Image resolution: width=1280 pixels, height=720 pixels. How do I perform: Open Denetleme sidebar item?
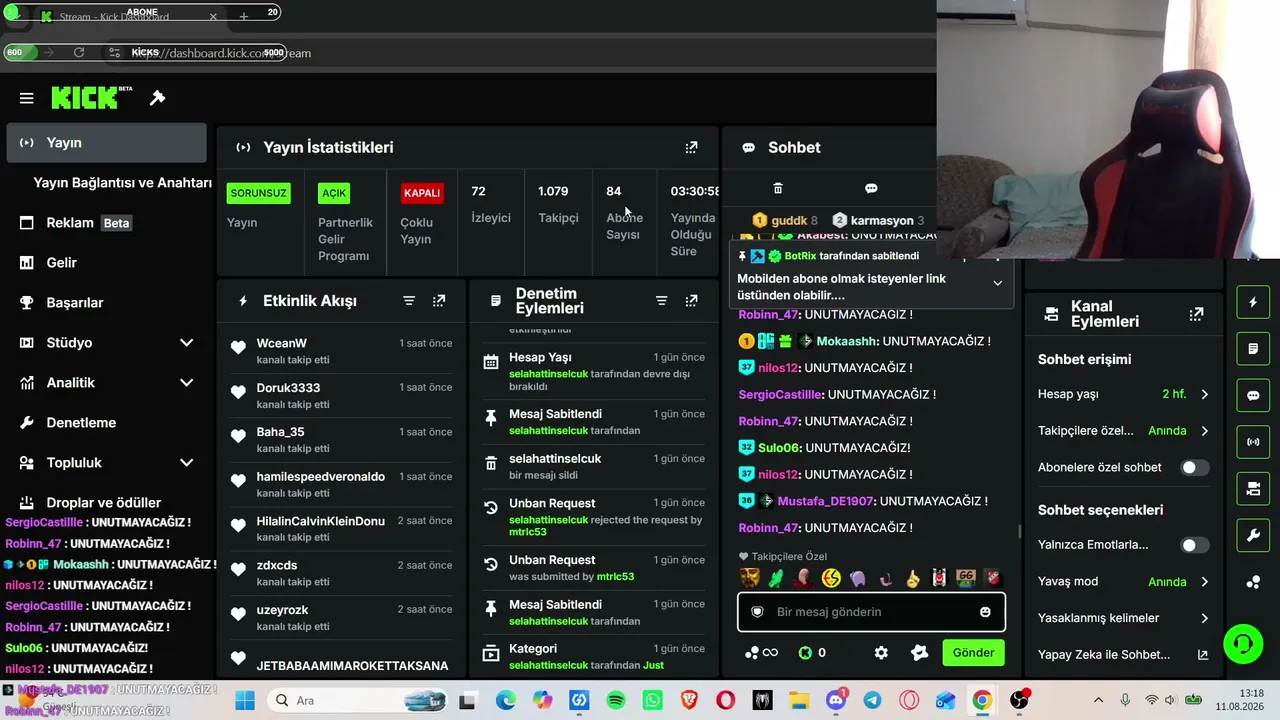coord(107,423)
